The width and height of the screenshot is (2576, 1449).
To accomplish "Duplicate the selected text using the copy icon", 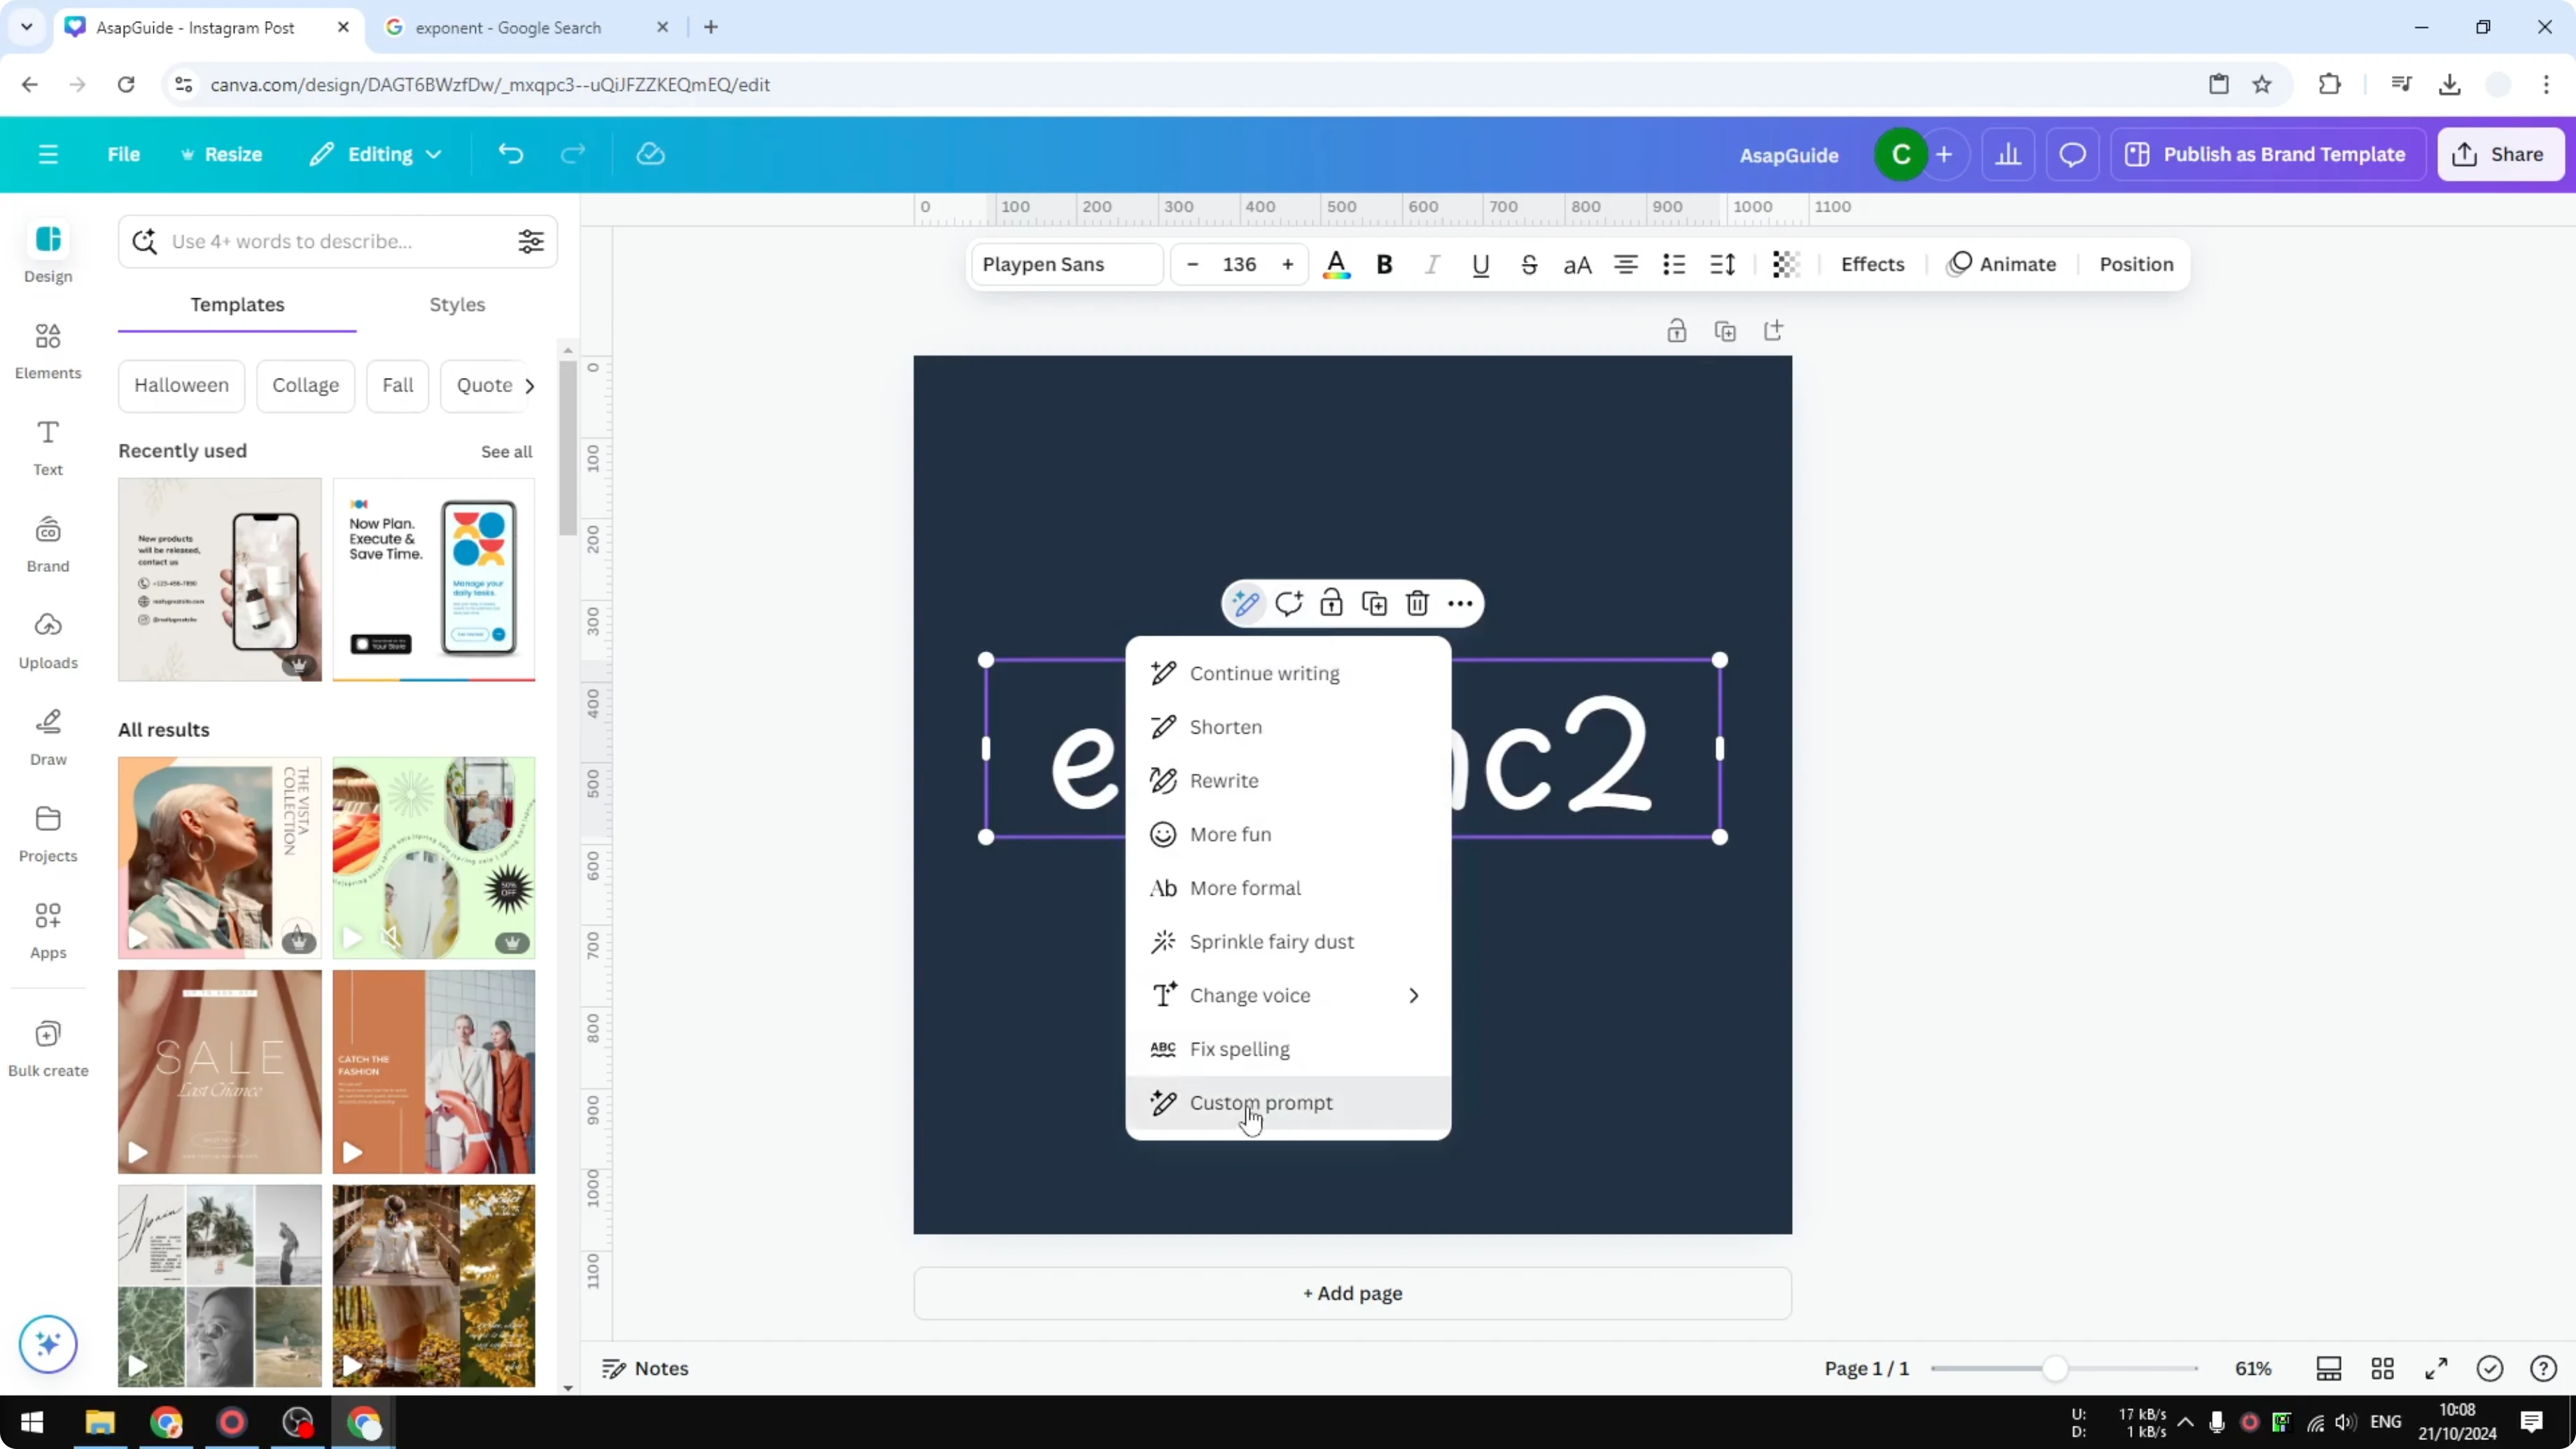I will 1374,603.
